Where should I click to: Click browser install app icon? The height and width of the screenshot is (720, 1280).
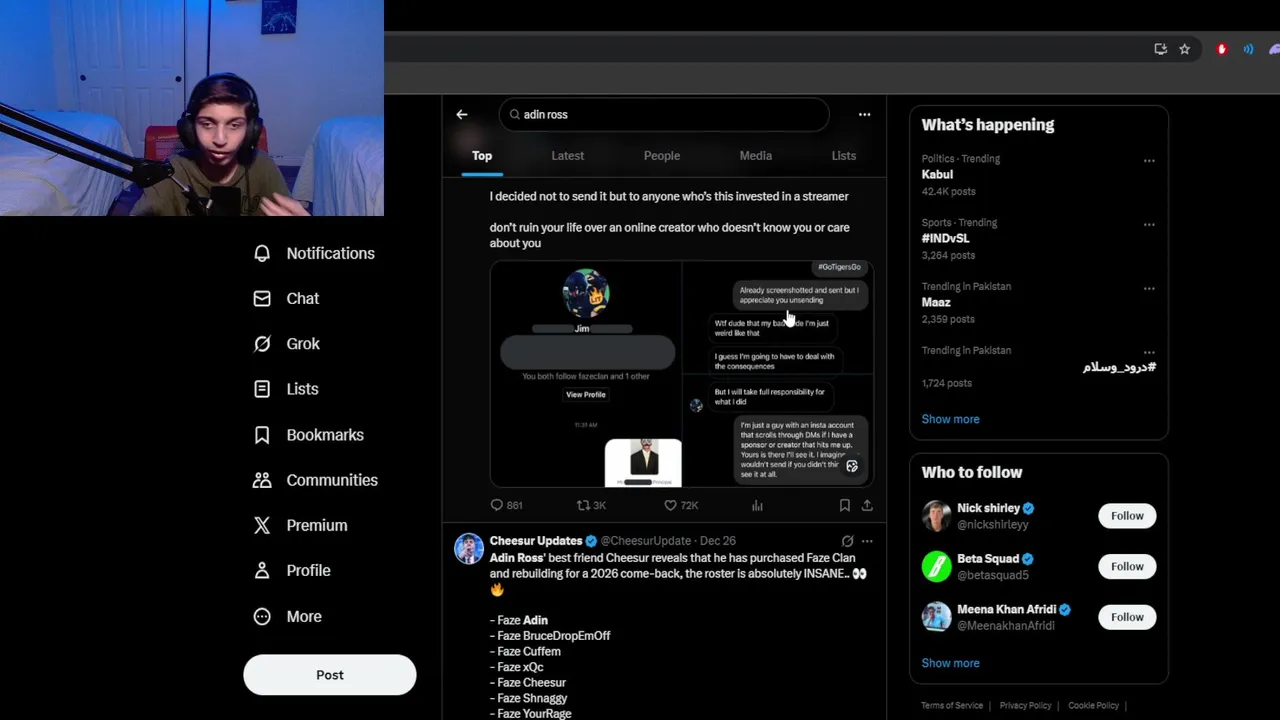point(1160,49)
